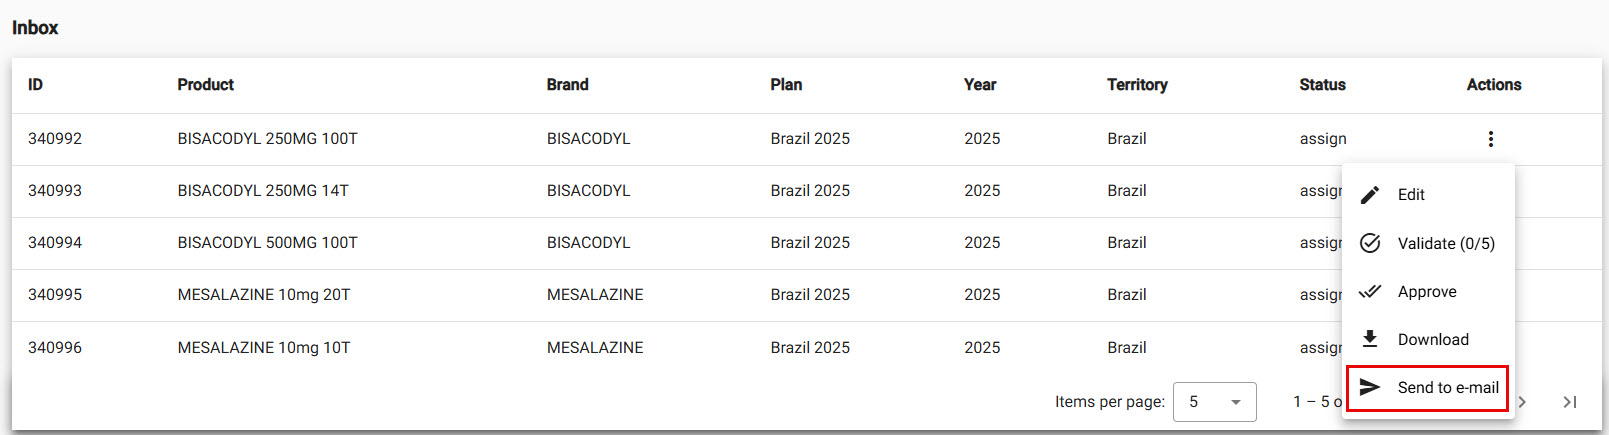Select the row with ID 340994
The image size is (1609, 435).
tap(55, 243)
